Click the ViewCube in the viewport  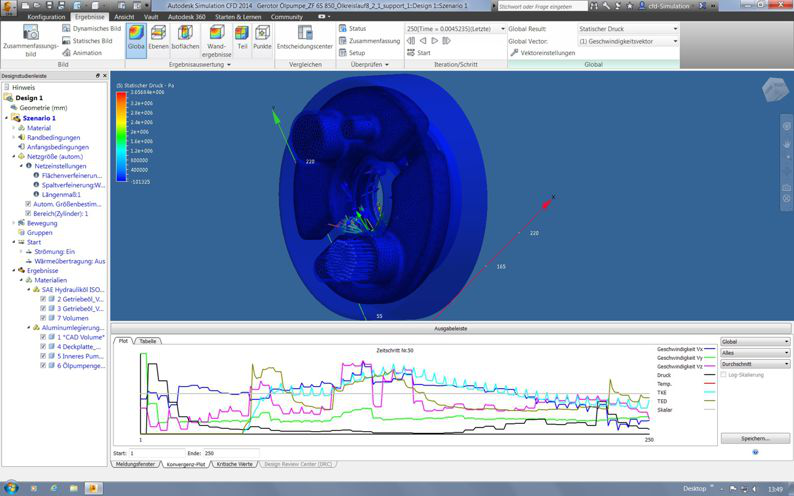tap(775, 90)
